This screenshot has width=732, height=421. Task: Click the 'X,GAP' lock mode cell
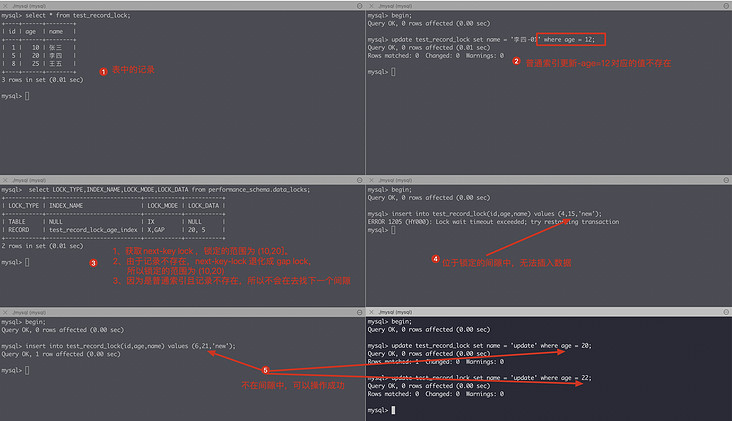click(156, 230)
